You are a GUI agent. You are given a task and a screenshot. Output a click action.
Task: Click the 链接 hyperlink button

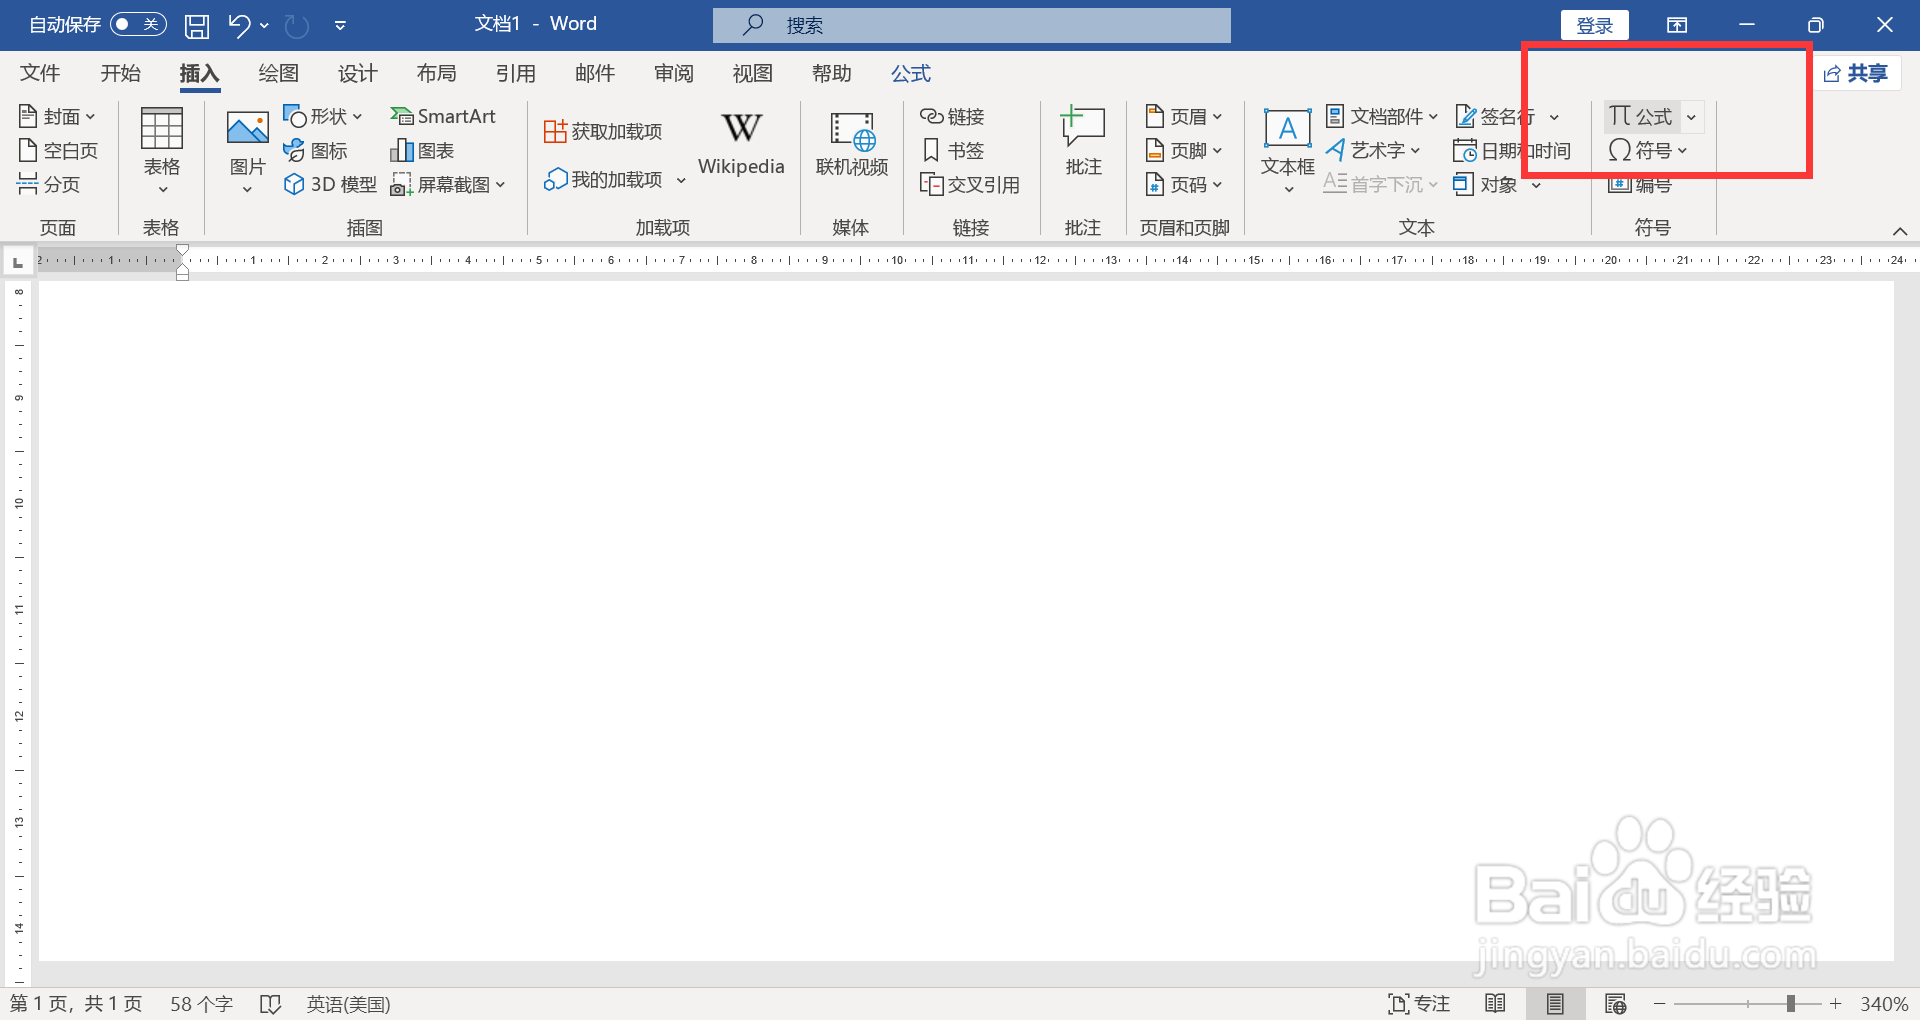point(953,117)
